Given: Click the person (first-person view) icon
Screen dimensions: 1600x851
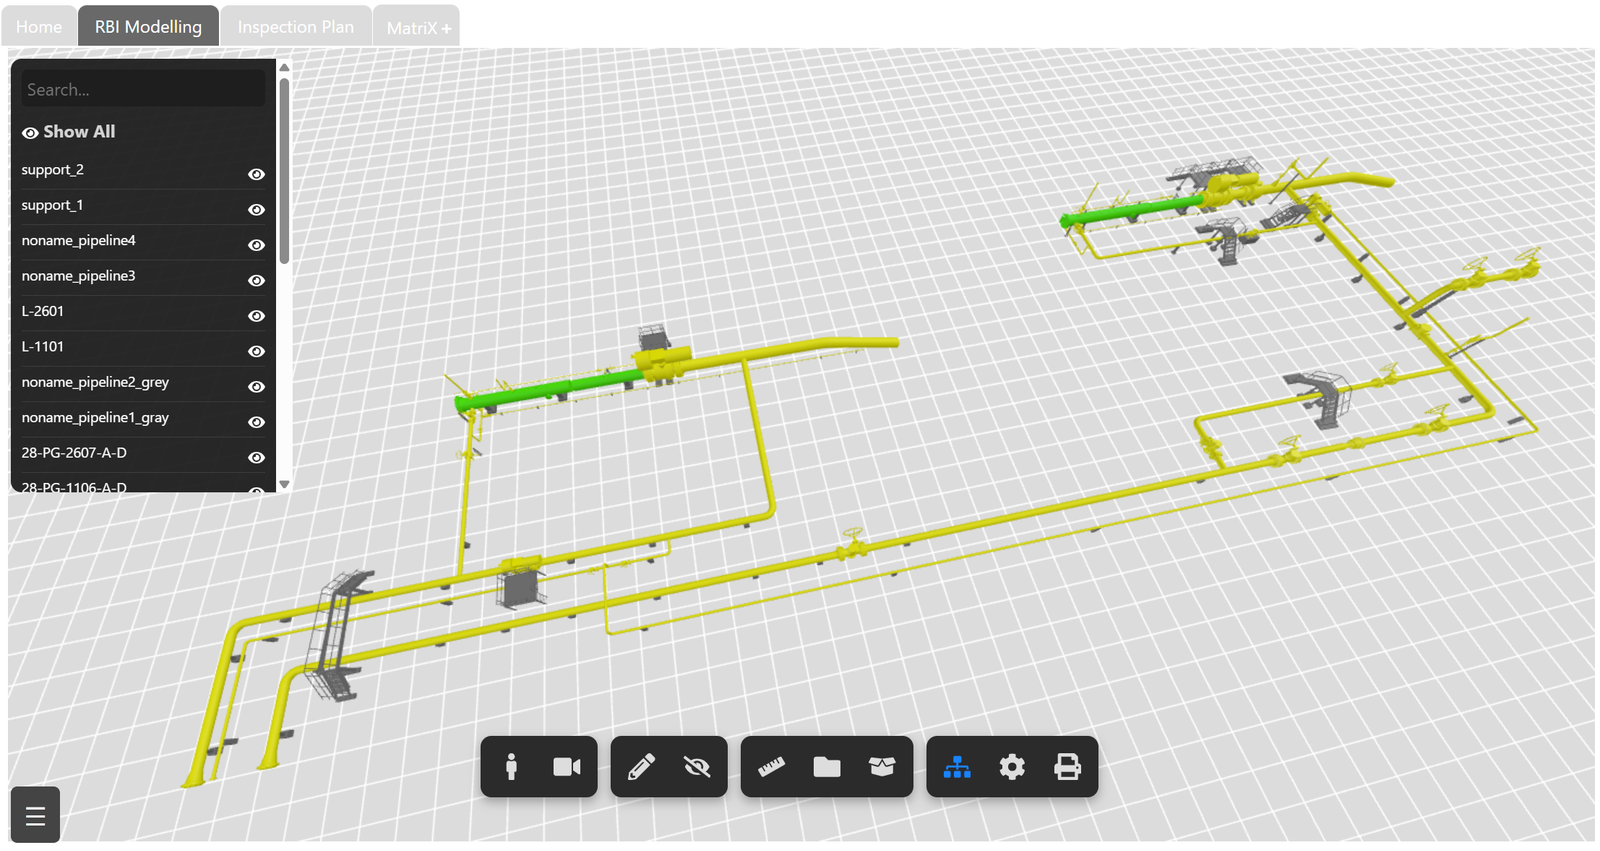Looking at the screenshot, I should pos(511,767).
